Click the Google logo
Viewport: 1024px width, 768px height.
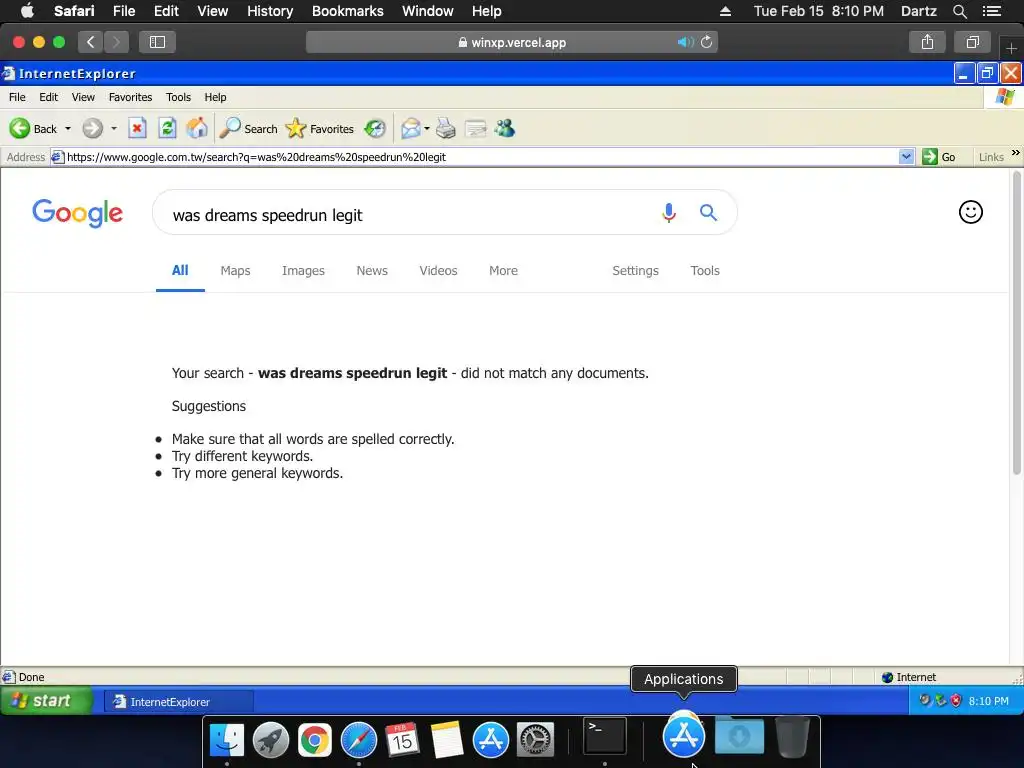pyautogui.click(x=78, y=213)
